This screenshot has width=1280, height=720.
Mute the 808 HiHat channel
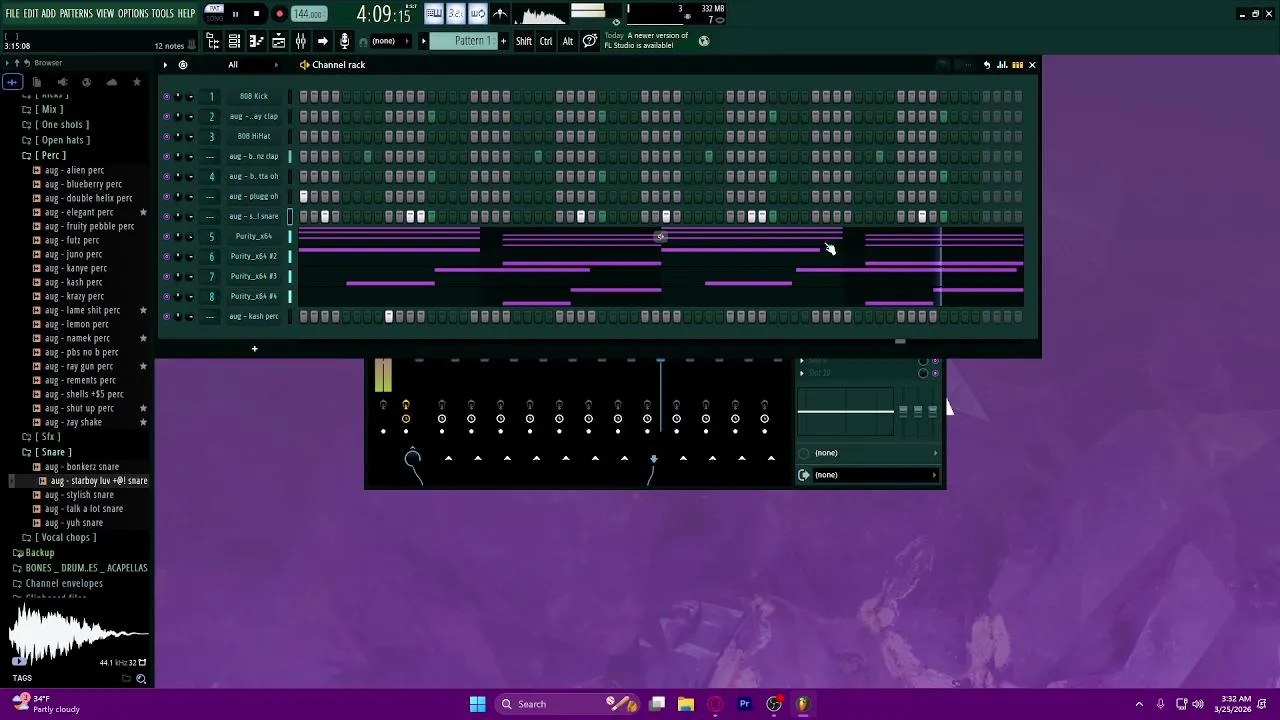tap(166, 136)
